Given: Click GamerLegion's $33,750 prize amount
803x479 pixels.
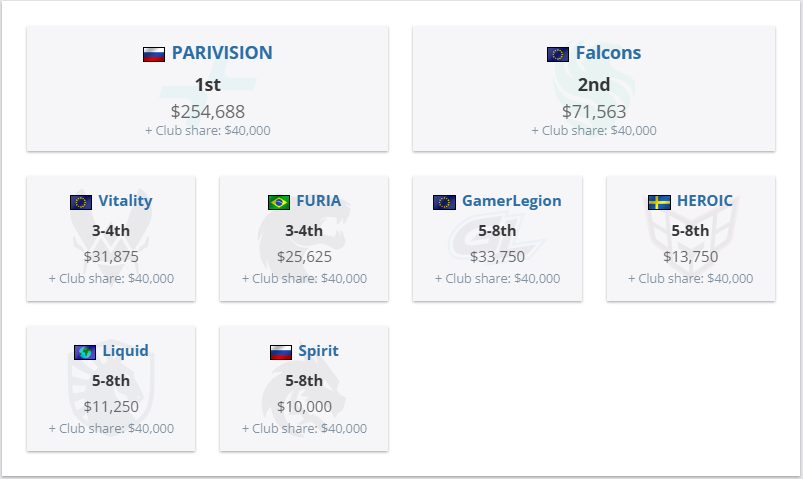Looking at the screenshot, I should click(x=497, y=257).
